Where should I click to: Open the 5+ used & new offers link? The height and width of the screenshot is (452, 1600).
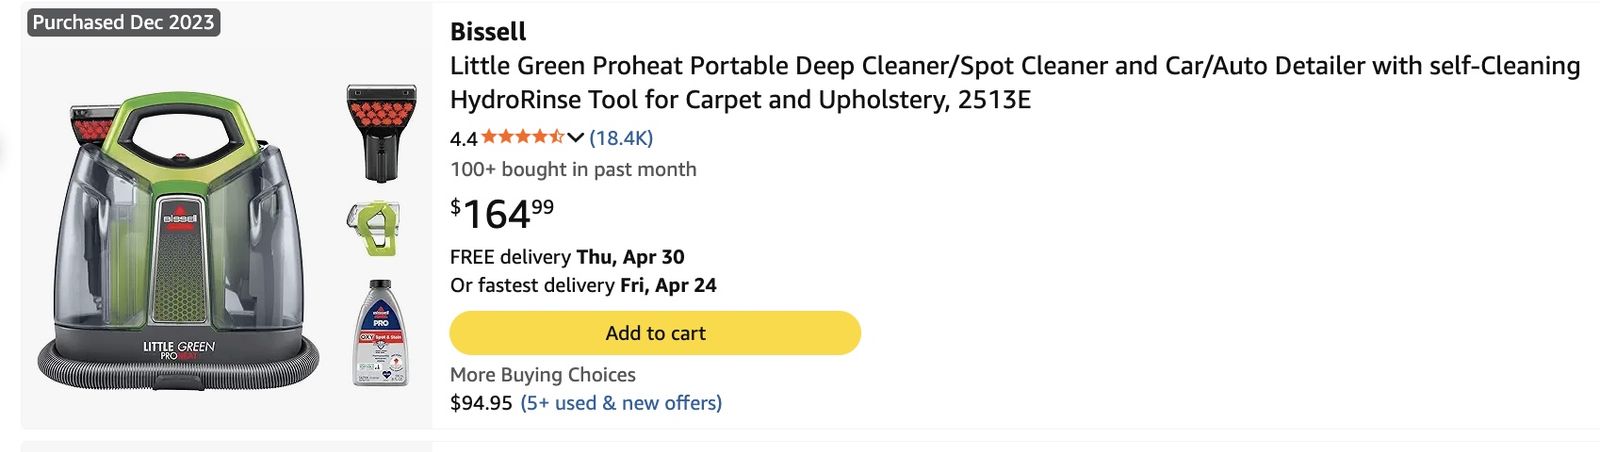point(621,403)
